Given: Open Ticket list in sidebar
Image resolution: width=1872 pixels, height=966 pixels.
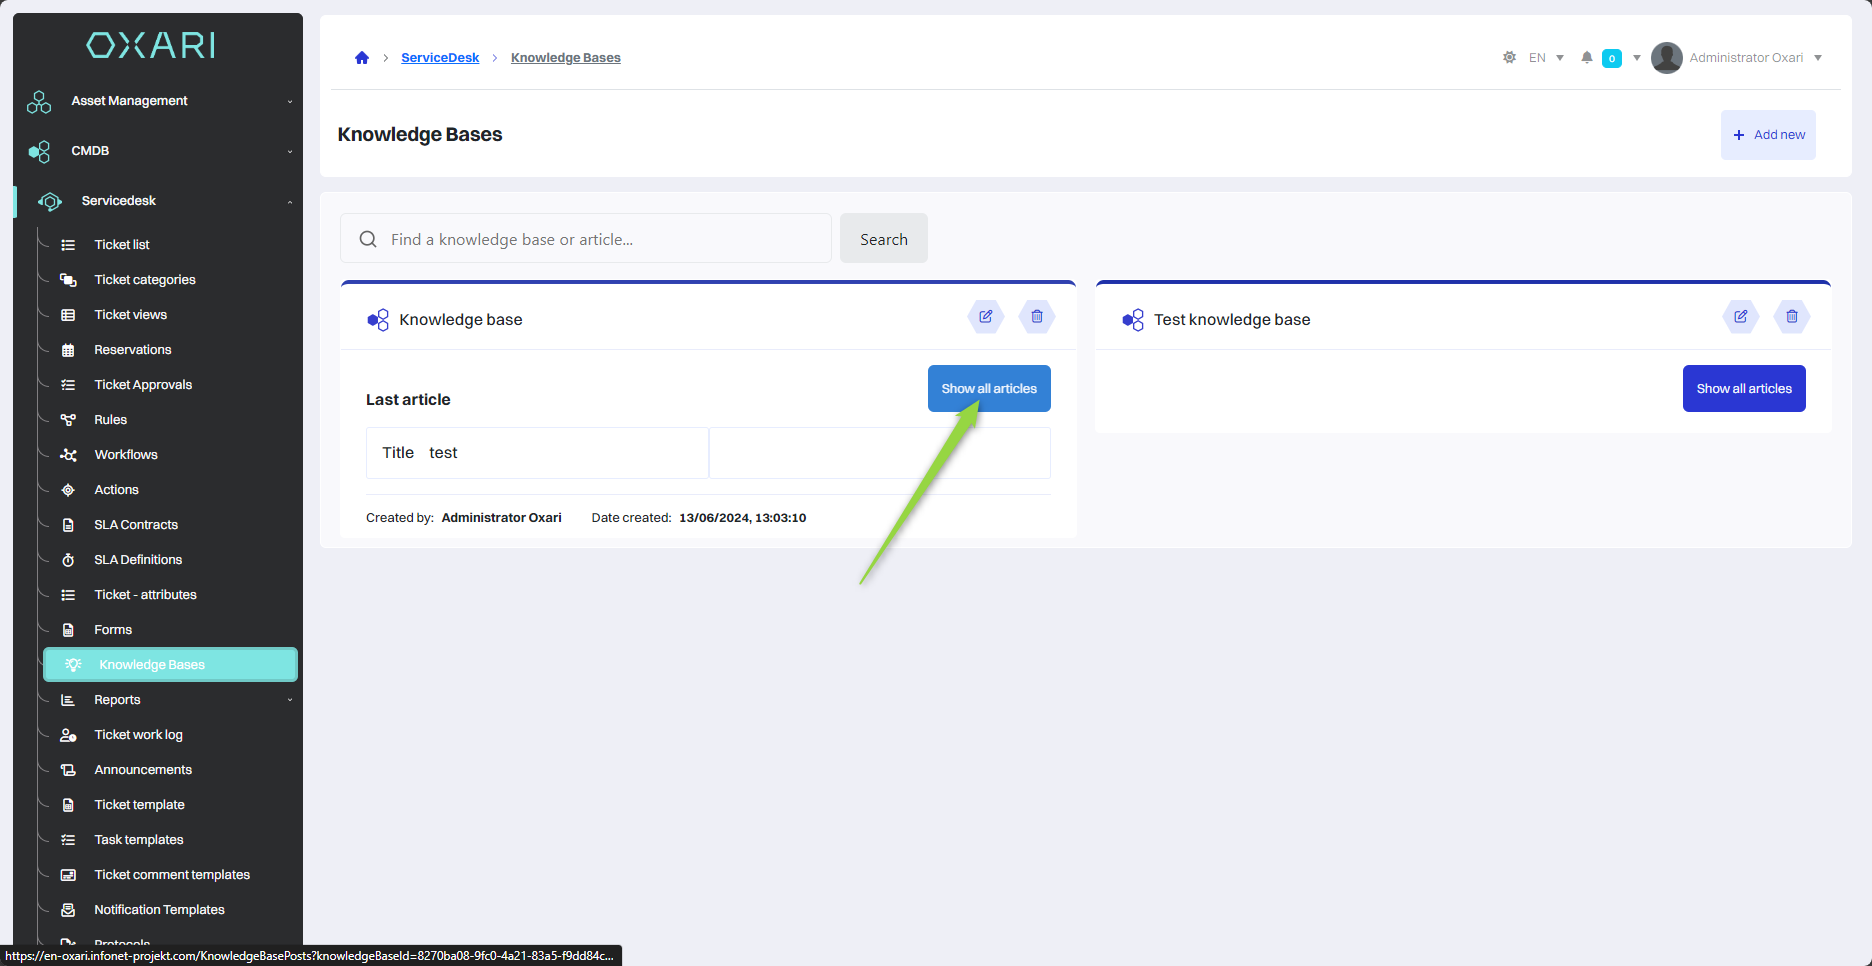Looking at the screenshot, I should click(x=121, y=245).
